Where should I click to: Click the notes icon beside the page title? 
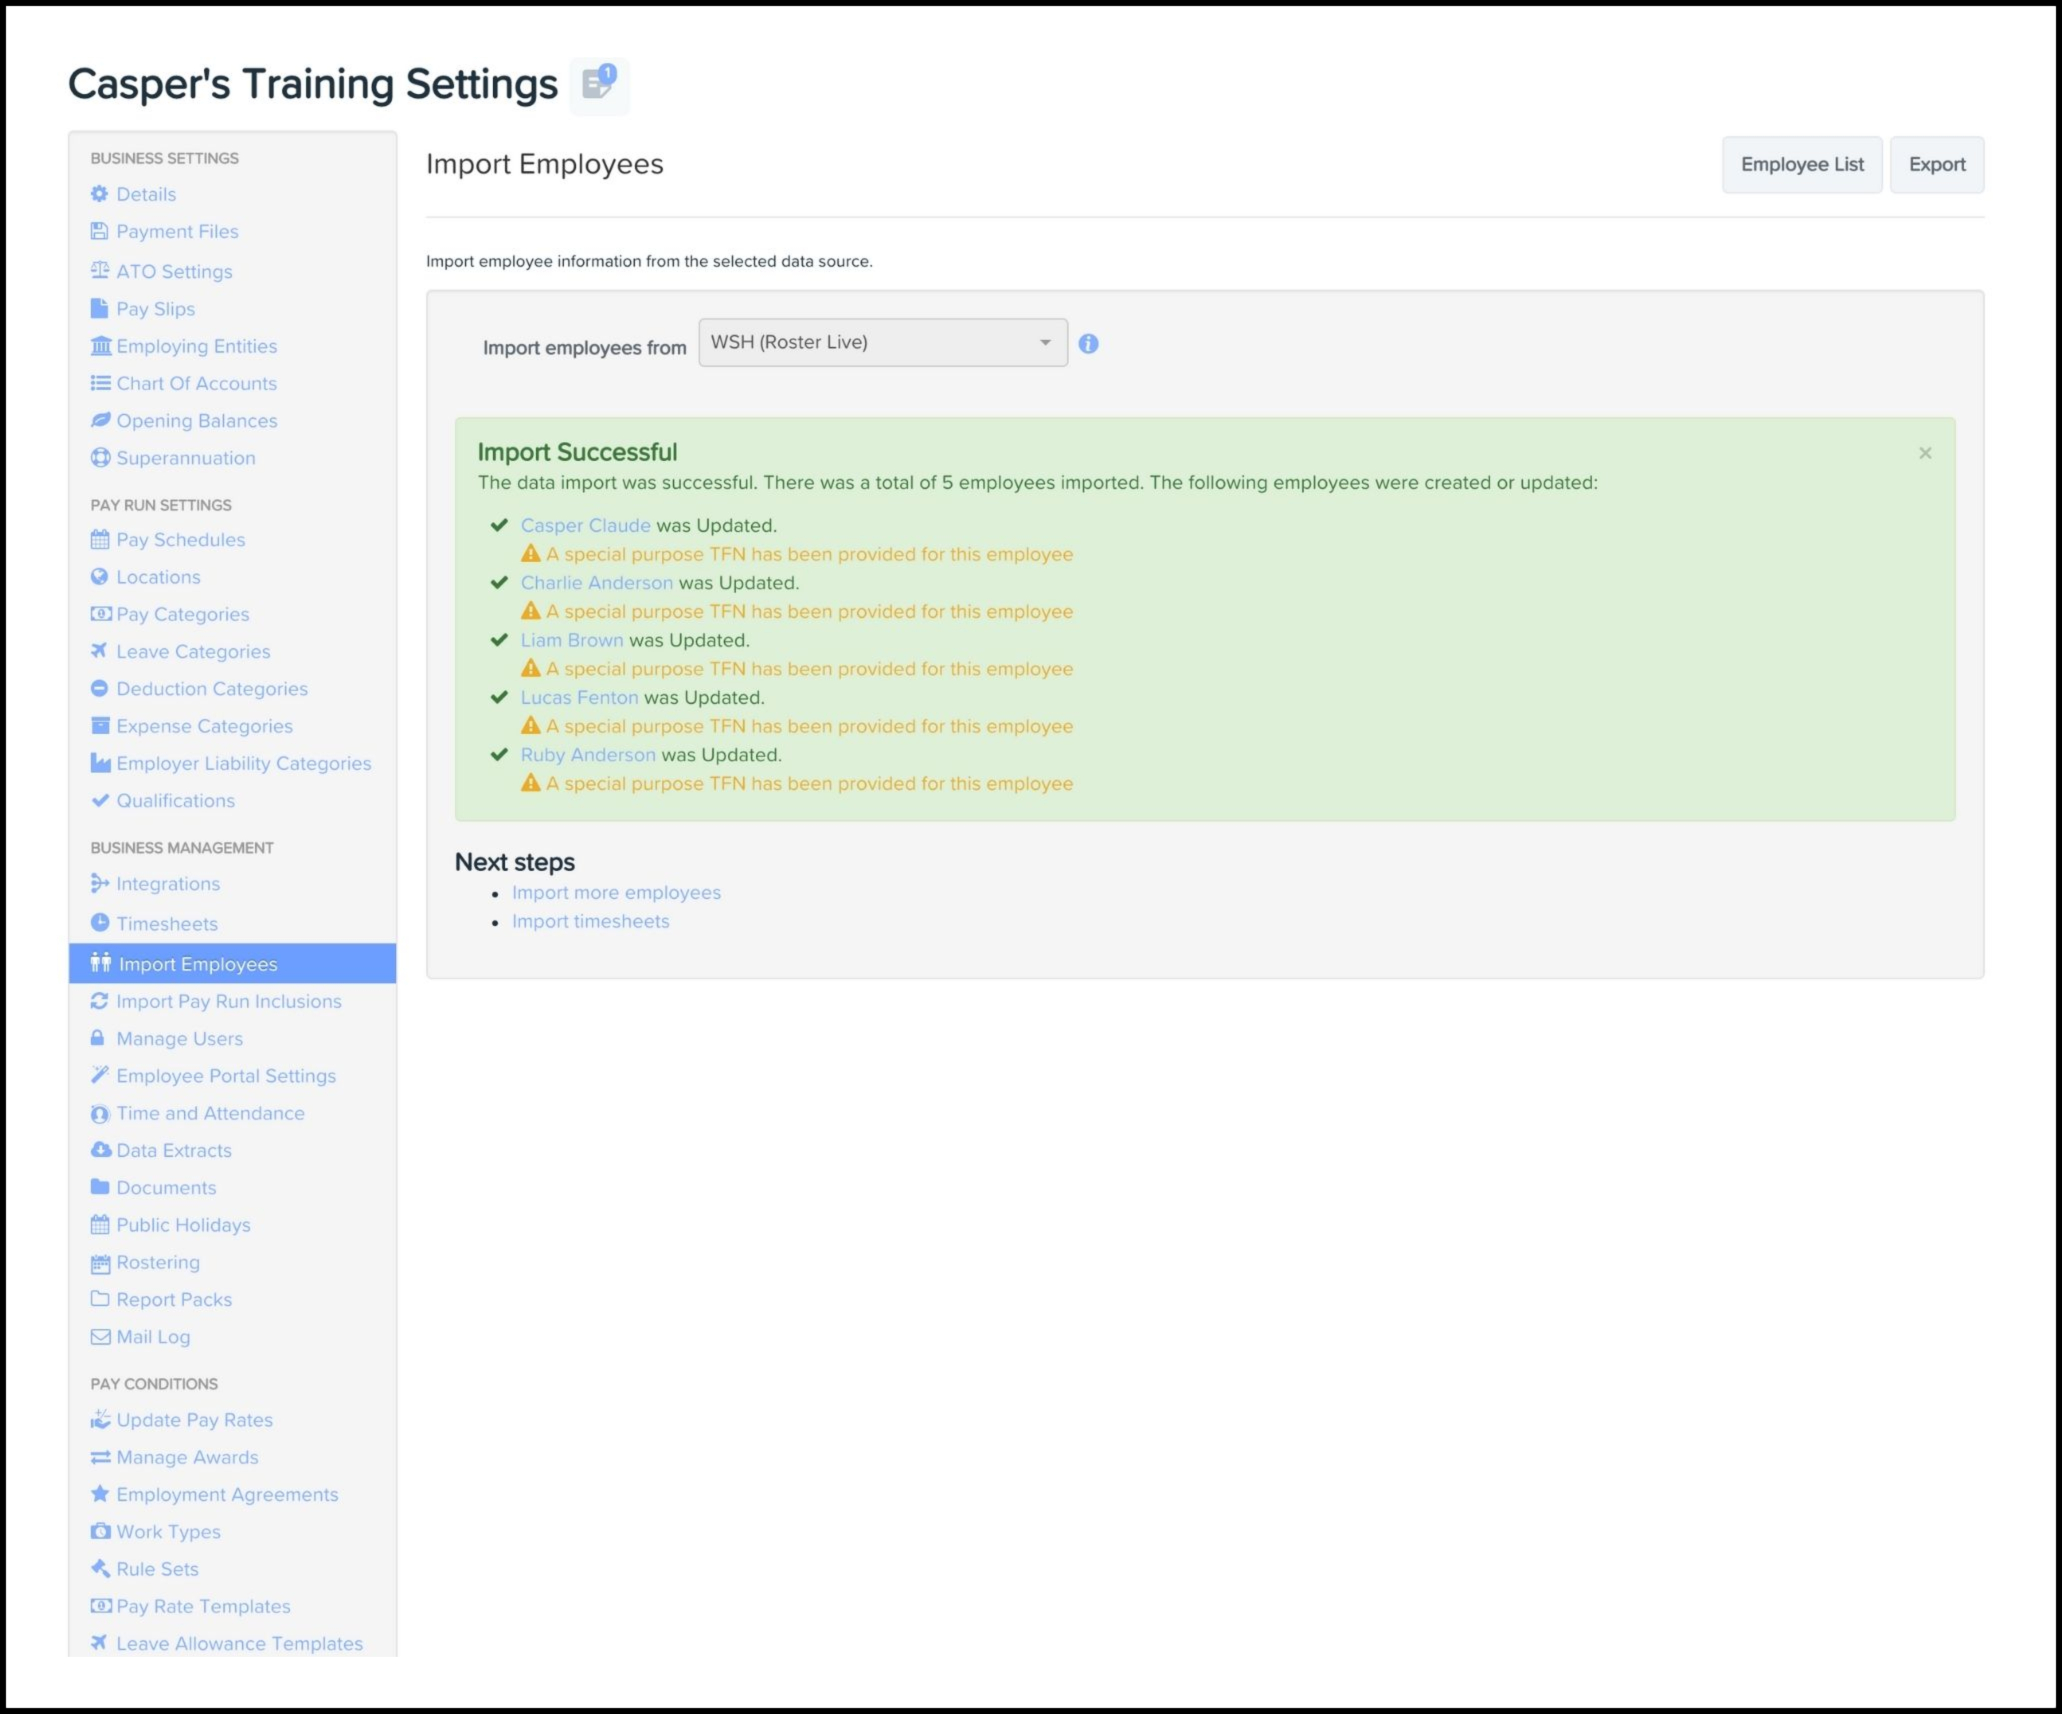coord(598,84)
